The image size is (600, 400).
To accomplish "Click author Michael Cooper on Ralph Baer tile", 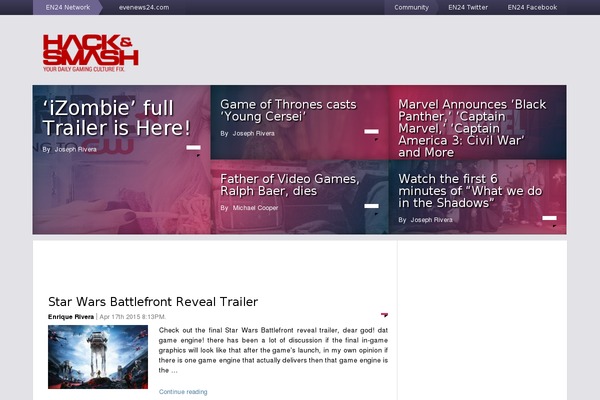I will 255,208.
